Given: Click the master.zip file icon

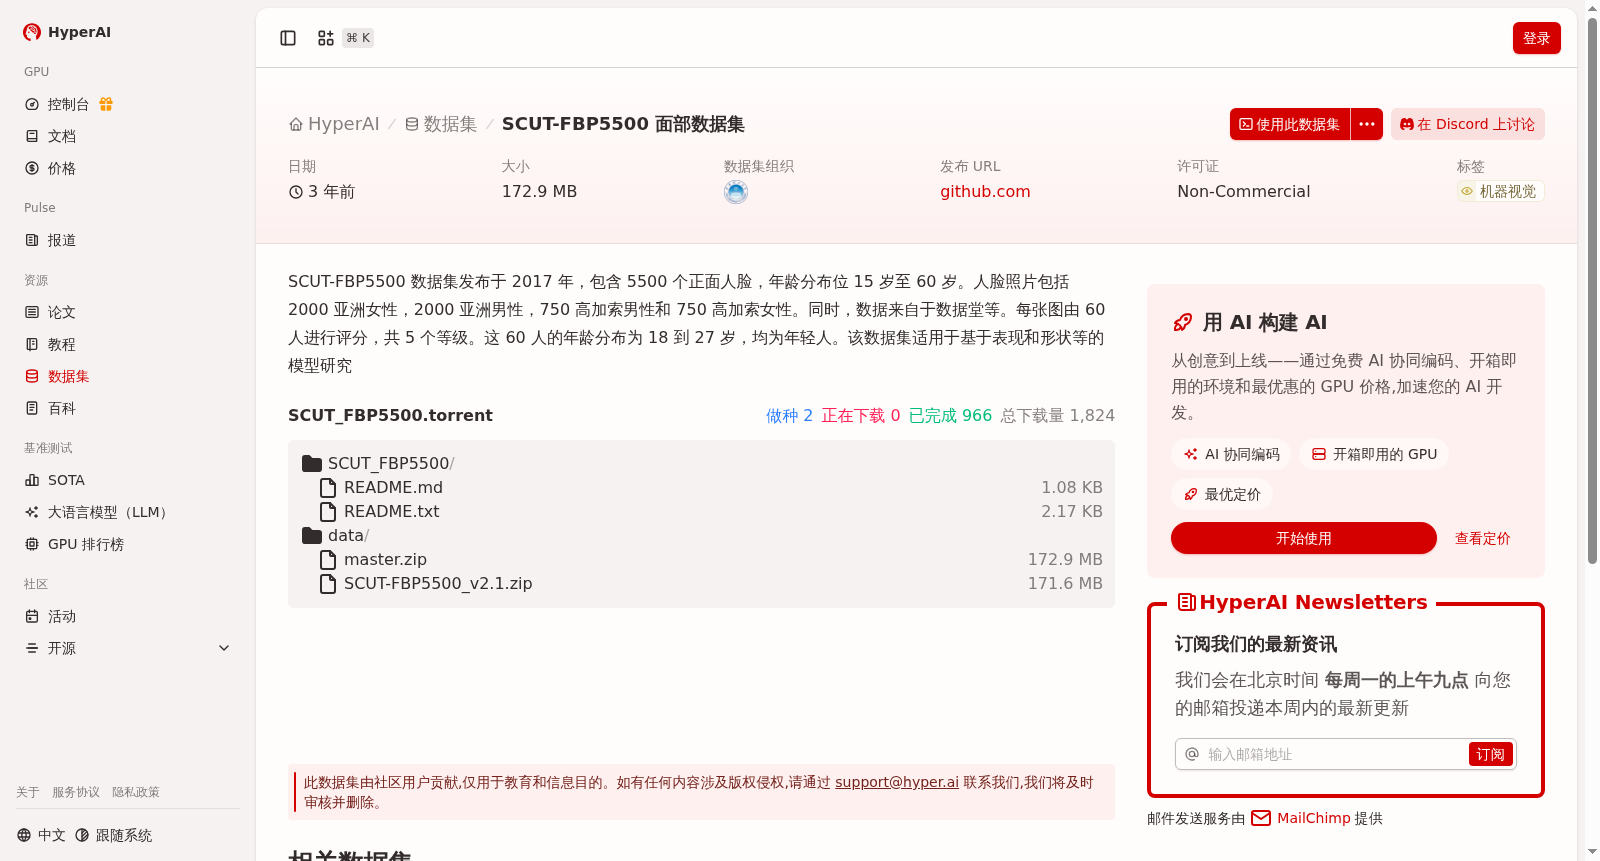Looking at the screenshot, I should 327,559.
